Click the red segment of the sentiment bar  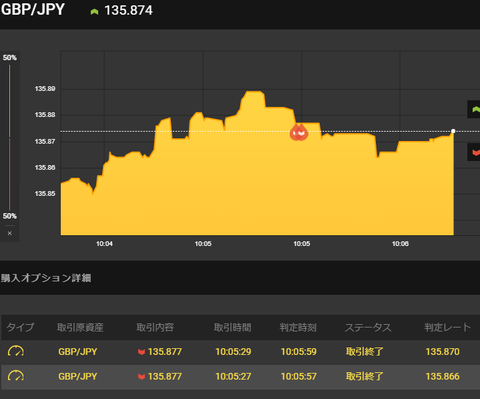click(10, 174)
